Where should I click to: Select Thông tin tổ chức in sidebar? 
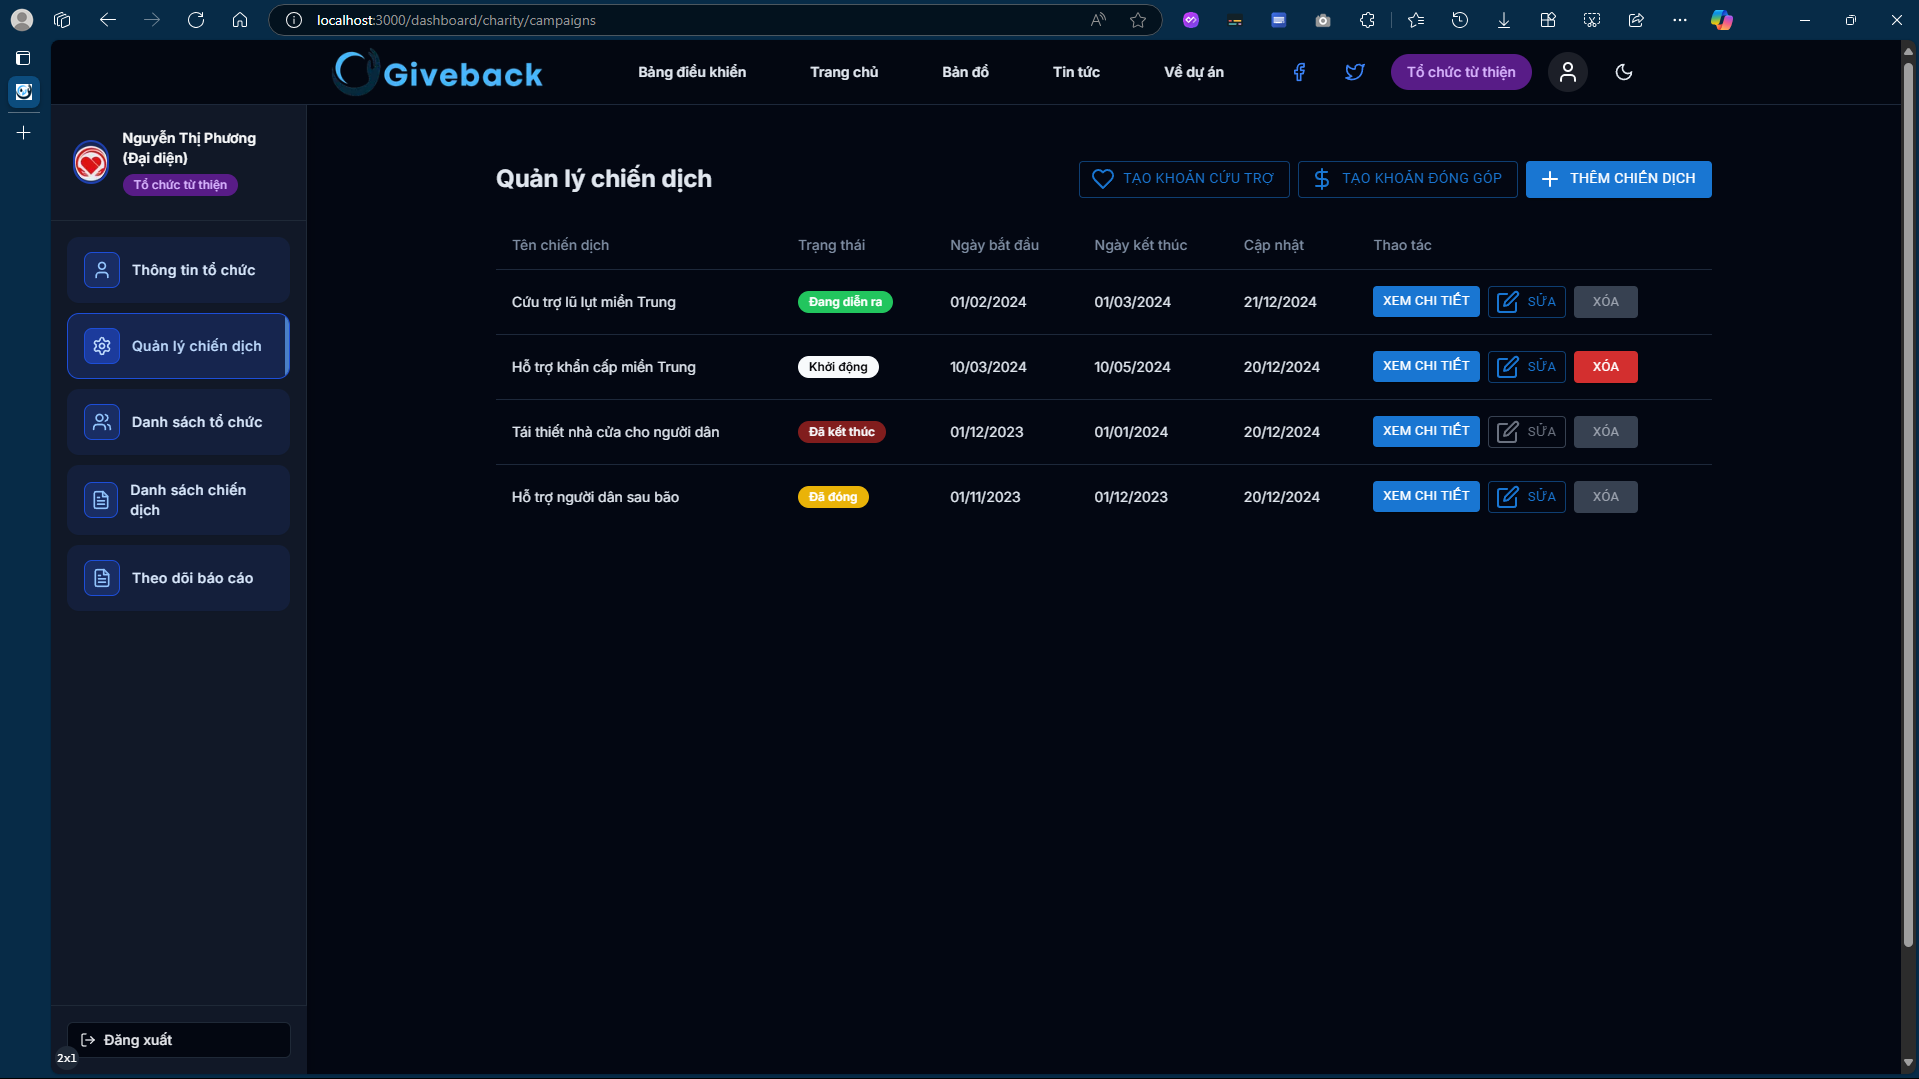tap(178, 270)
